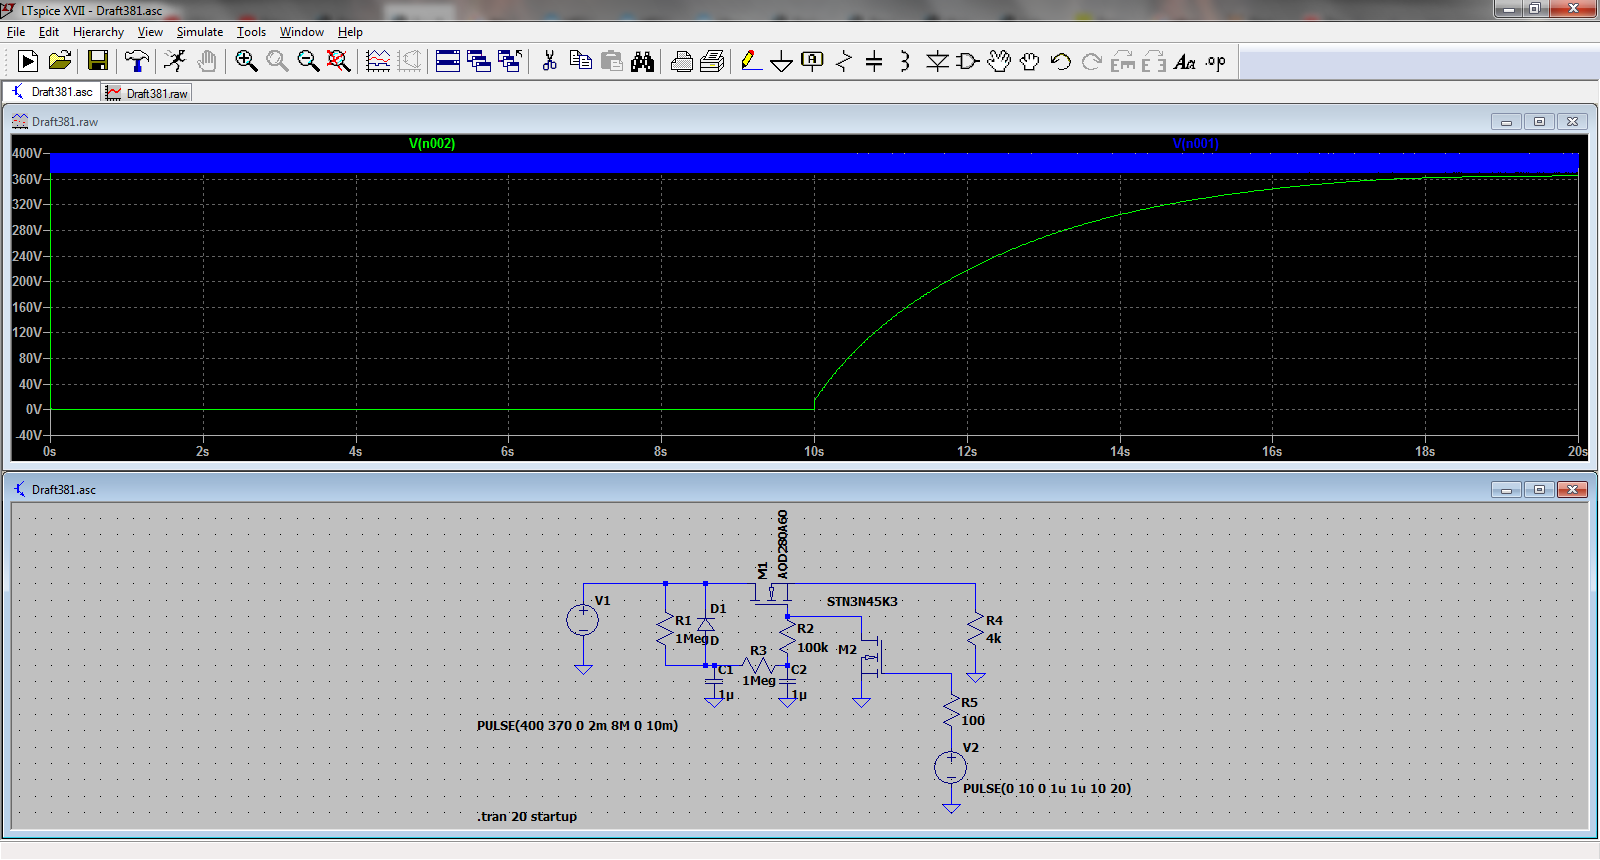Open the Simulate menu
The width and height of the screenshot is (1600, 860).
click(199, 32)
